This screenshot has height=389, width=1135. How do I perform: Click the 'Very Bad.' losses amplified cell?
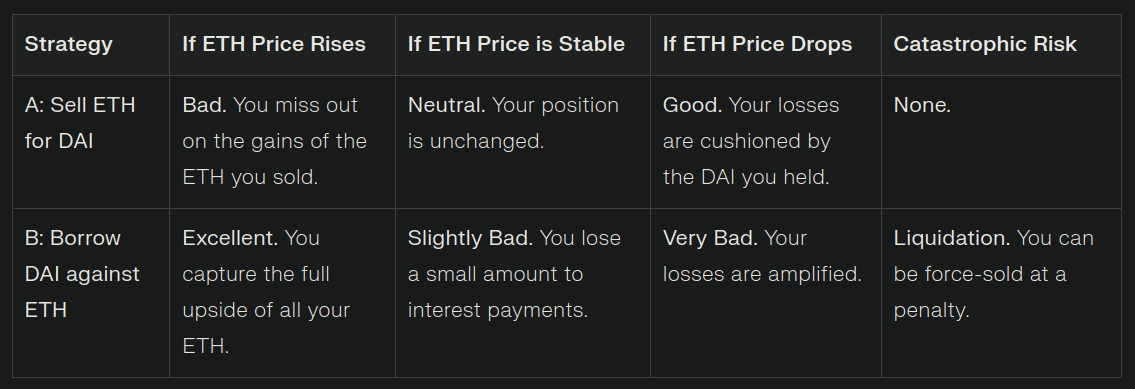[766, 293]
